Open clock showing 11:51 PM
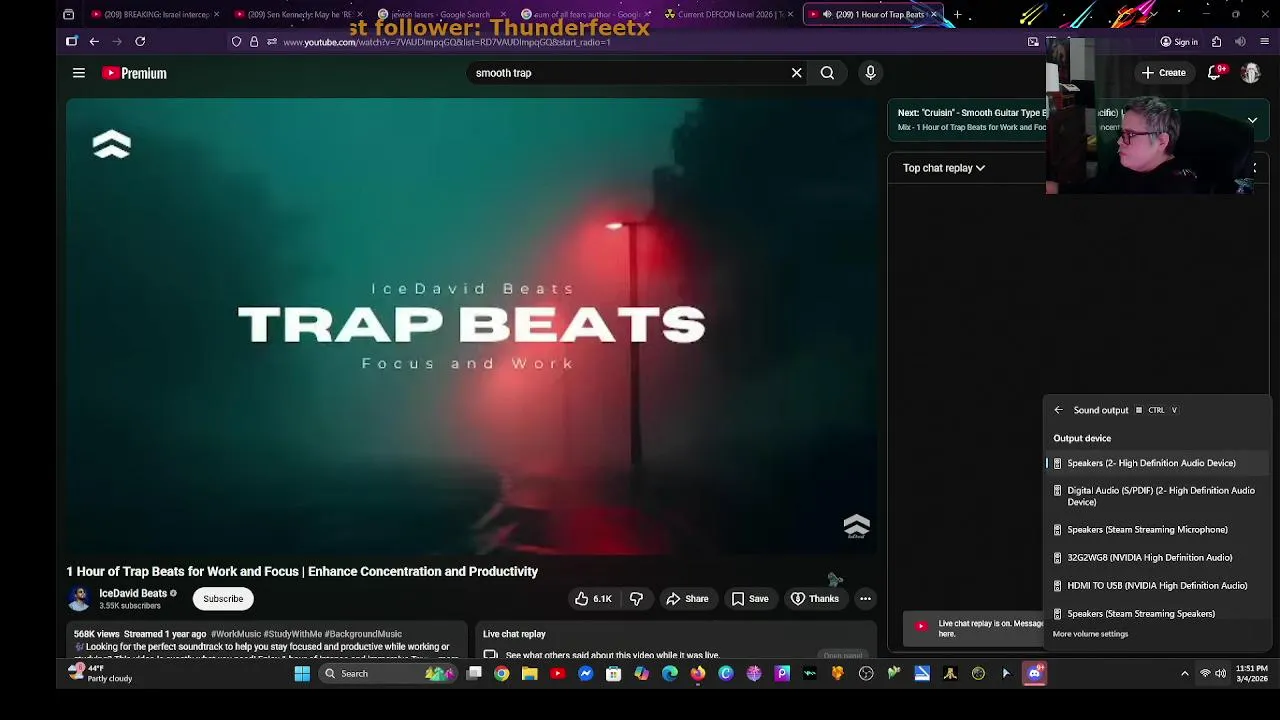Viewport: 1280px width, 720px height. (x=1251, y=674)
